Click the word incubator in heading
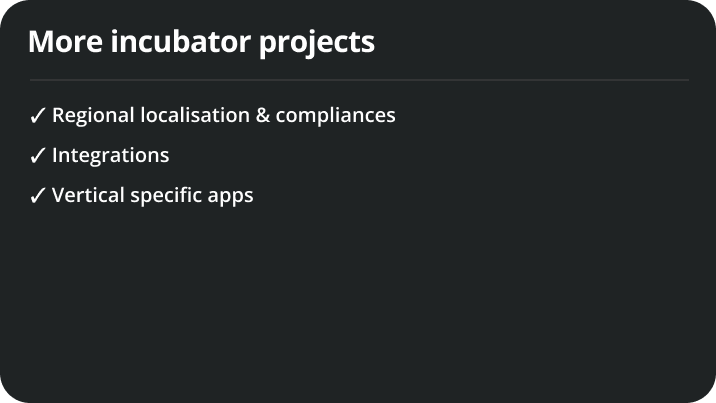 click(x=181, y=42)
